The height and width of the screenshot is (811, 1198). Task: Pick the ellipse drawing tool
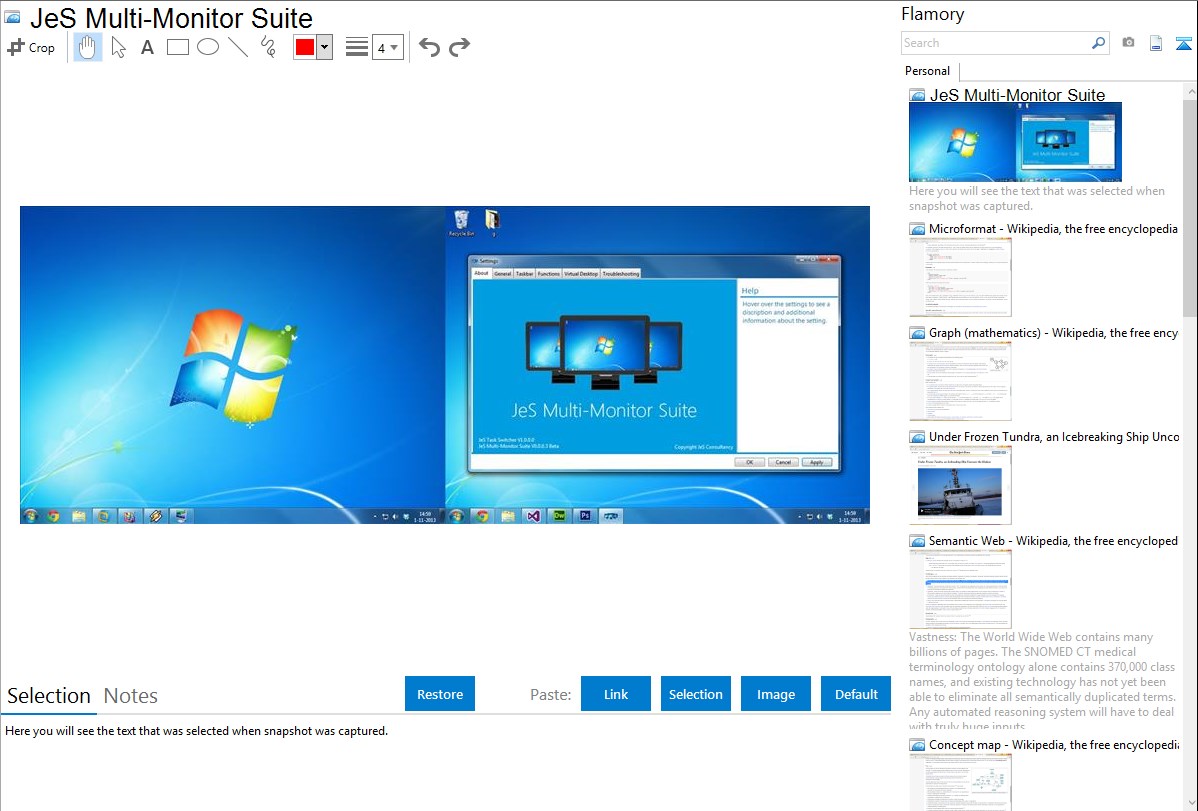[x=208, y=47]
